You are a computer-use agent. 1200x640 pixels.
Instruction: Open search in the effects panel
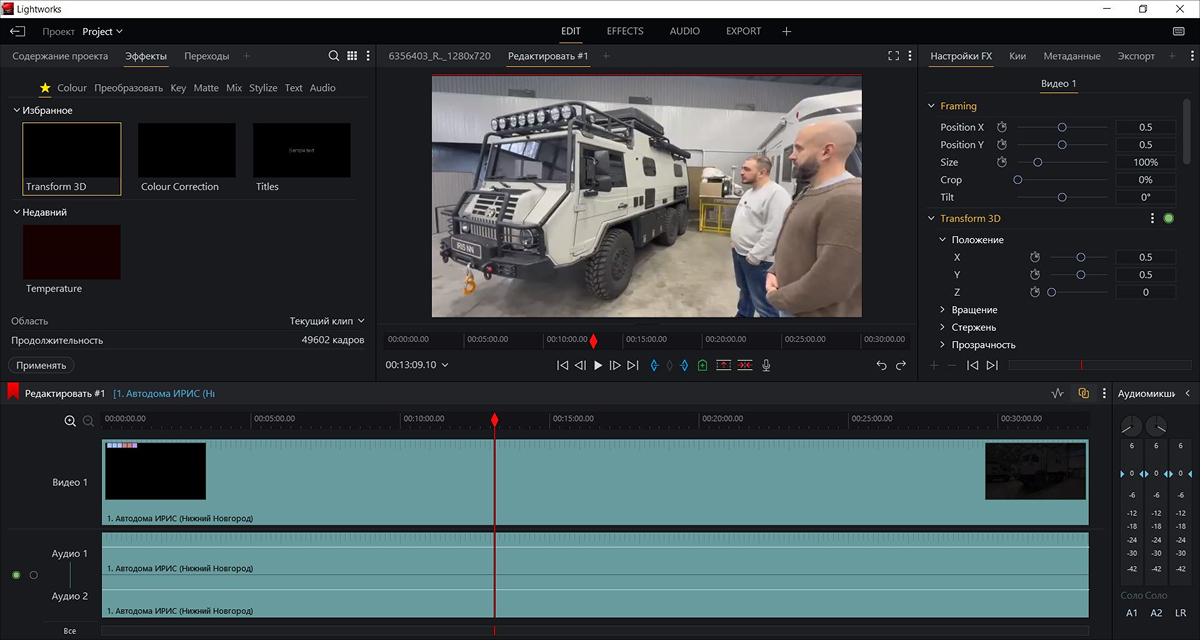(334, 56)
